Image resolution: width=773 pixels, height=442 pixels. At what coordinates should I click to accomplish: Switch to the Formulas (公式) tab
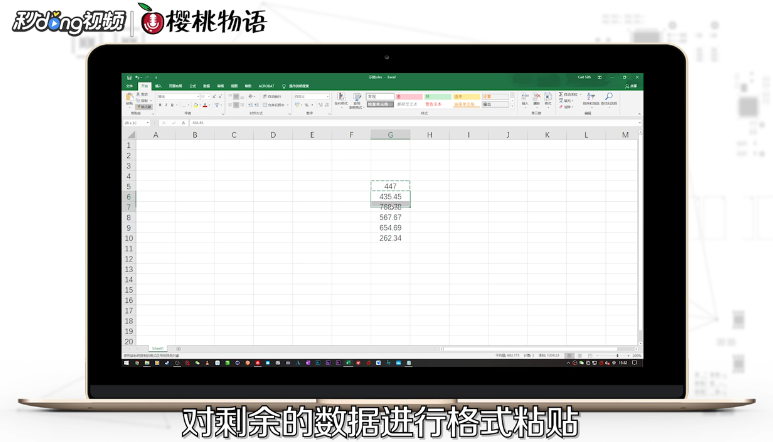tap(193, 86)
